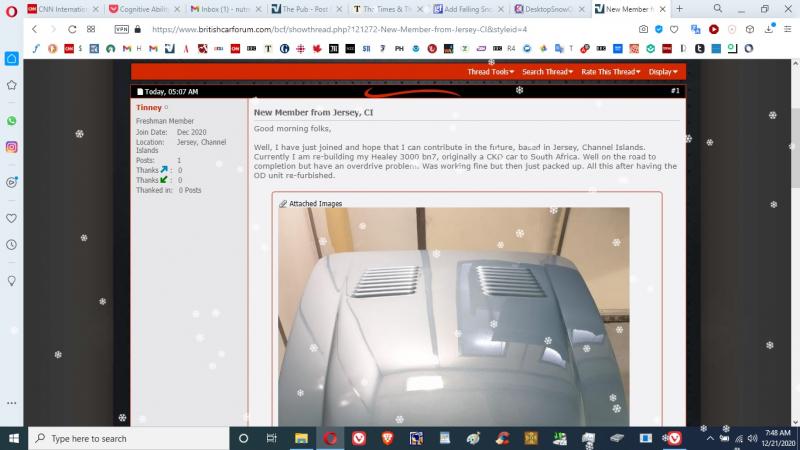800x450 pixels.
Task: Open the Opera sidebar Bookmarks star
Action: click(11, 85)
